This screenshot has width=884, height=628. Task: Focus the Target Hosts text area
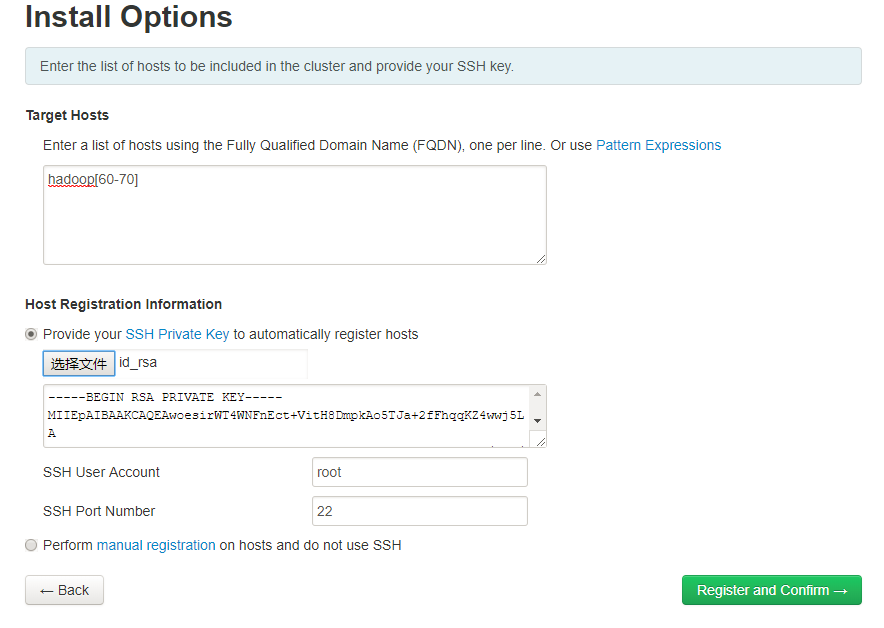(x=295, y=215)
